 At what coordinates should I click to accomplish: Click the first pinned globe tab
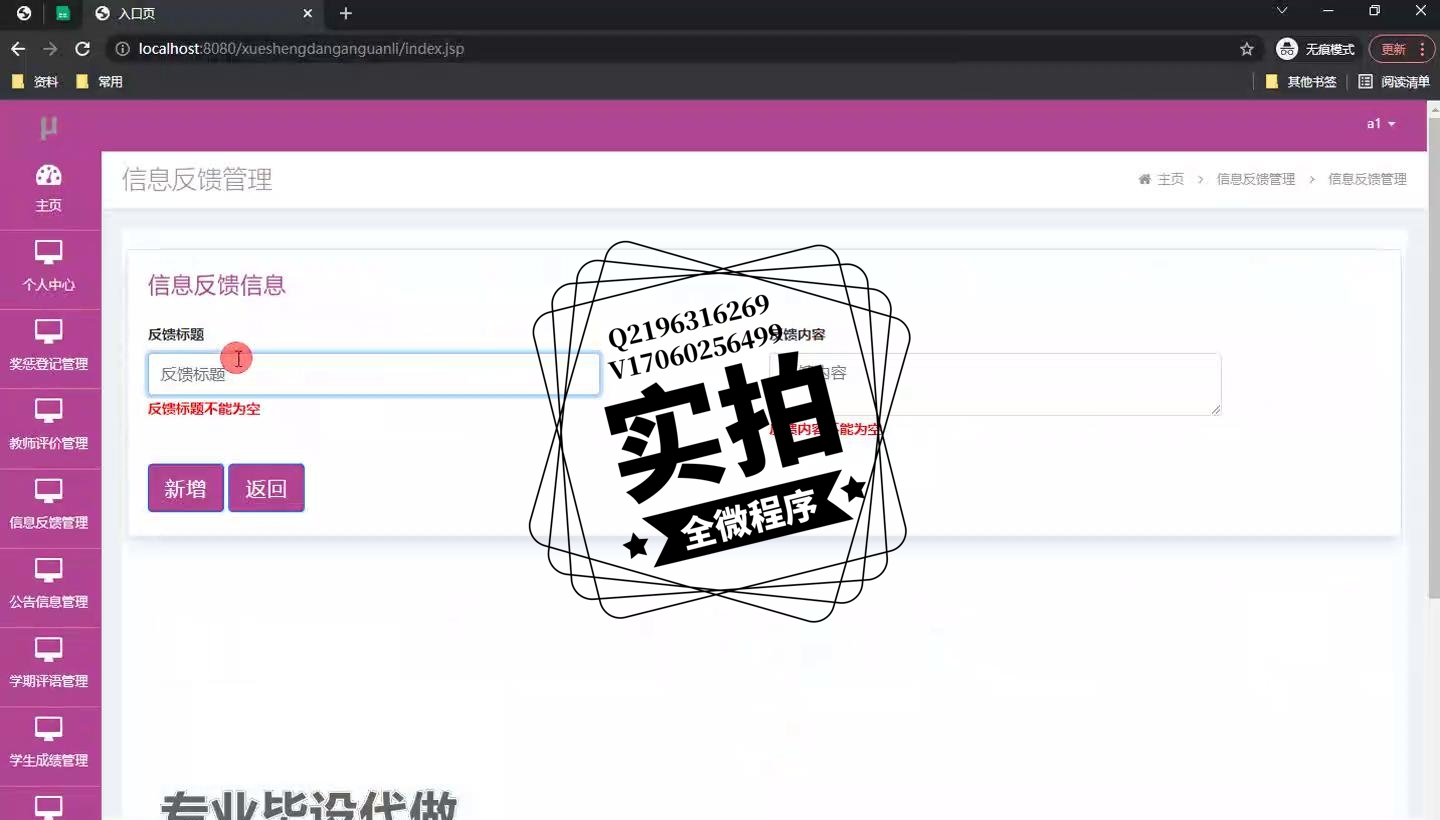pos(24,14)
